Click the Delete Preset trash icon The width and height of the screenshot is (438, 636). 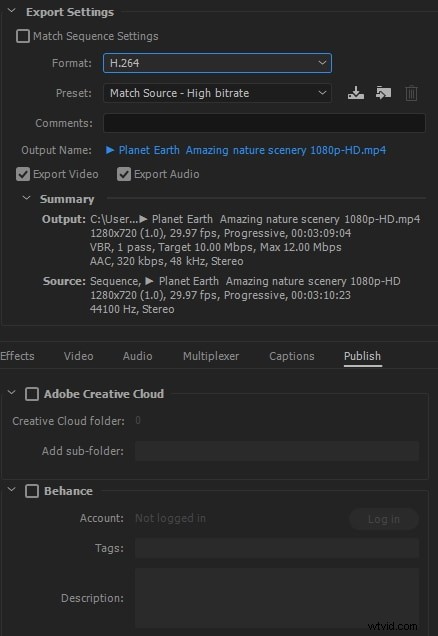[411, 93]
